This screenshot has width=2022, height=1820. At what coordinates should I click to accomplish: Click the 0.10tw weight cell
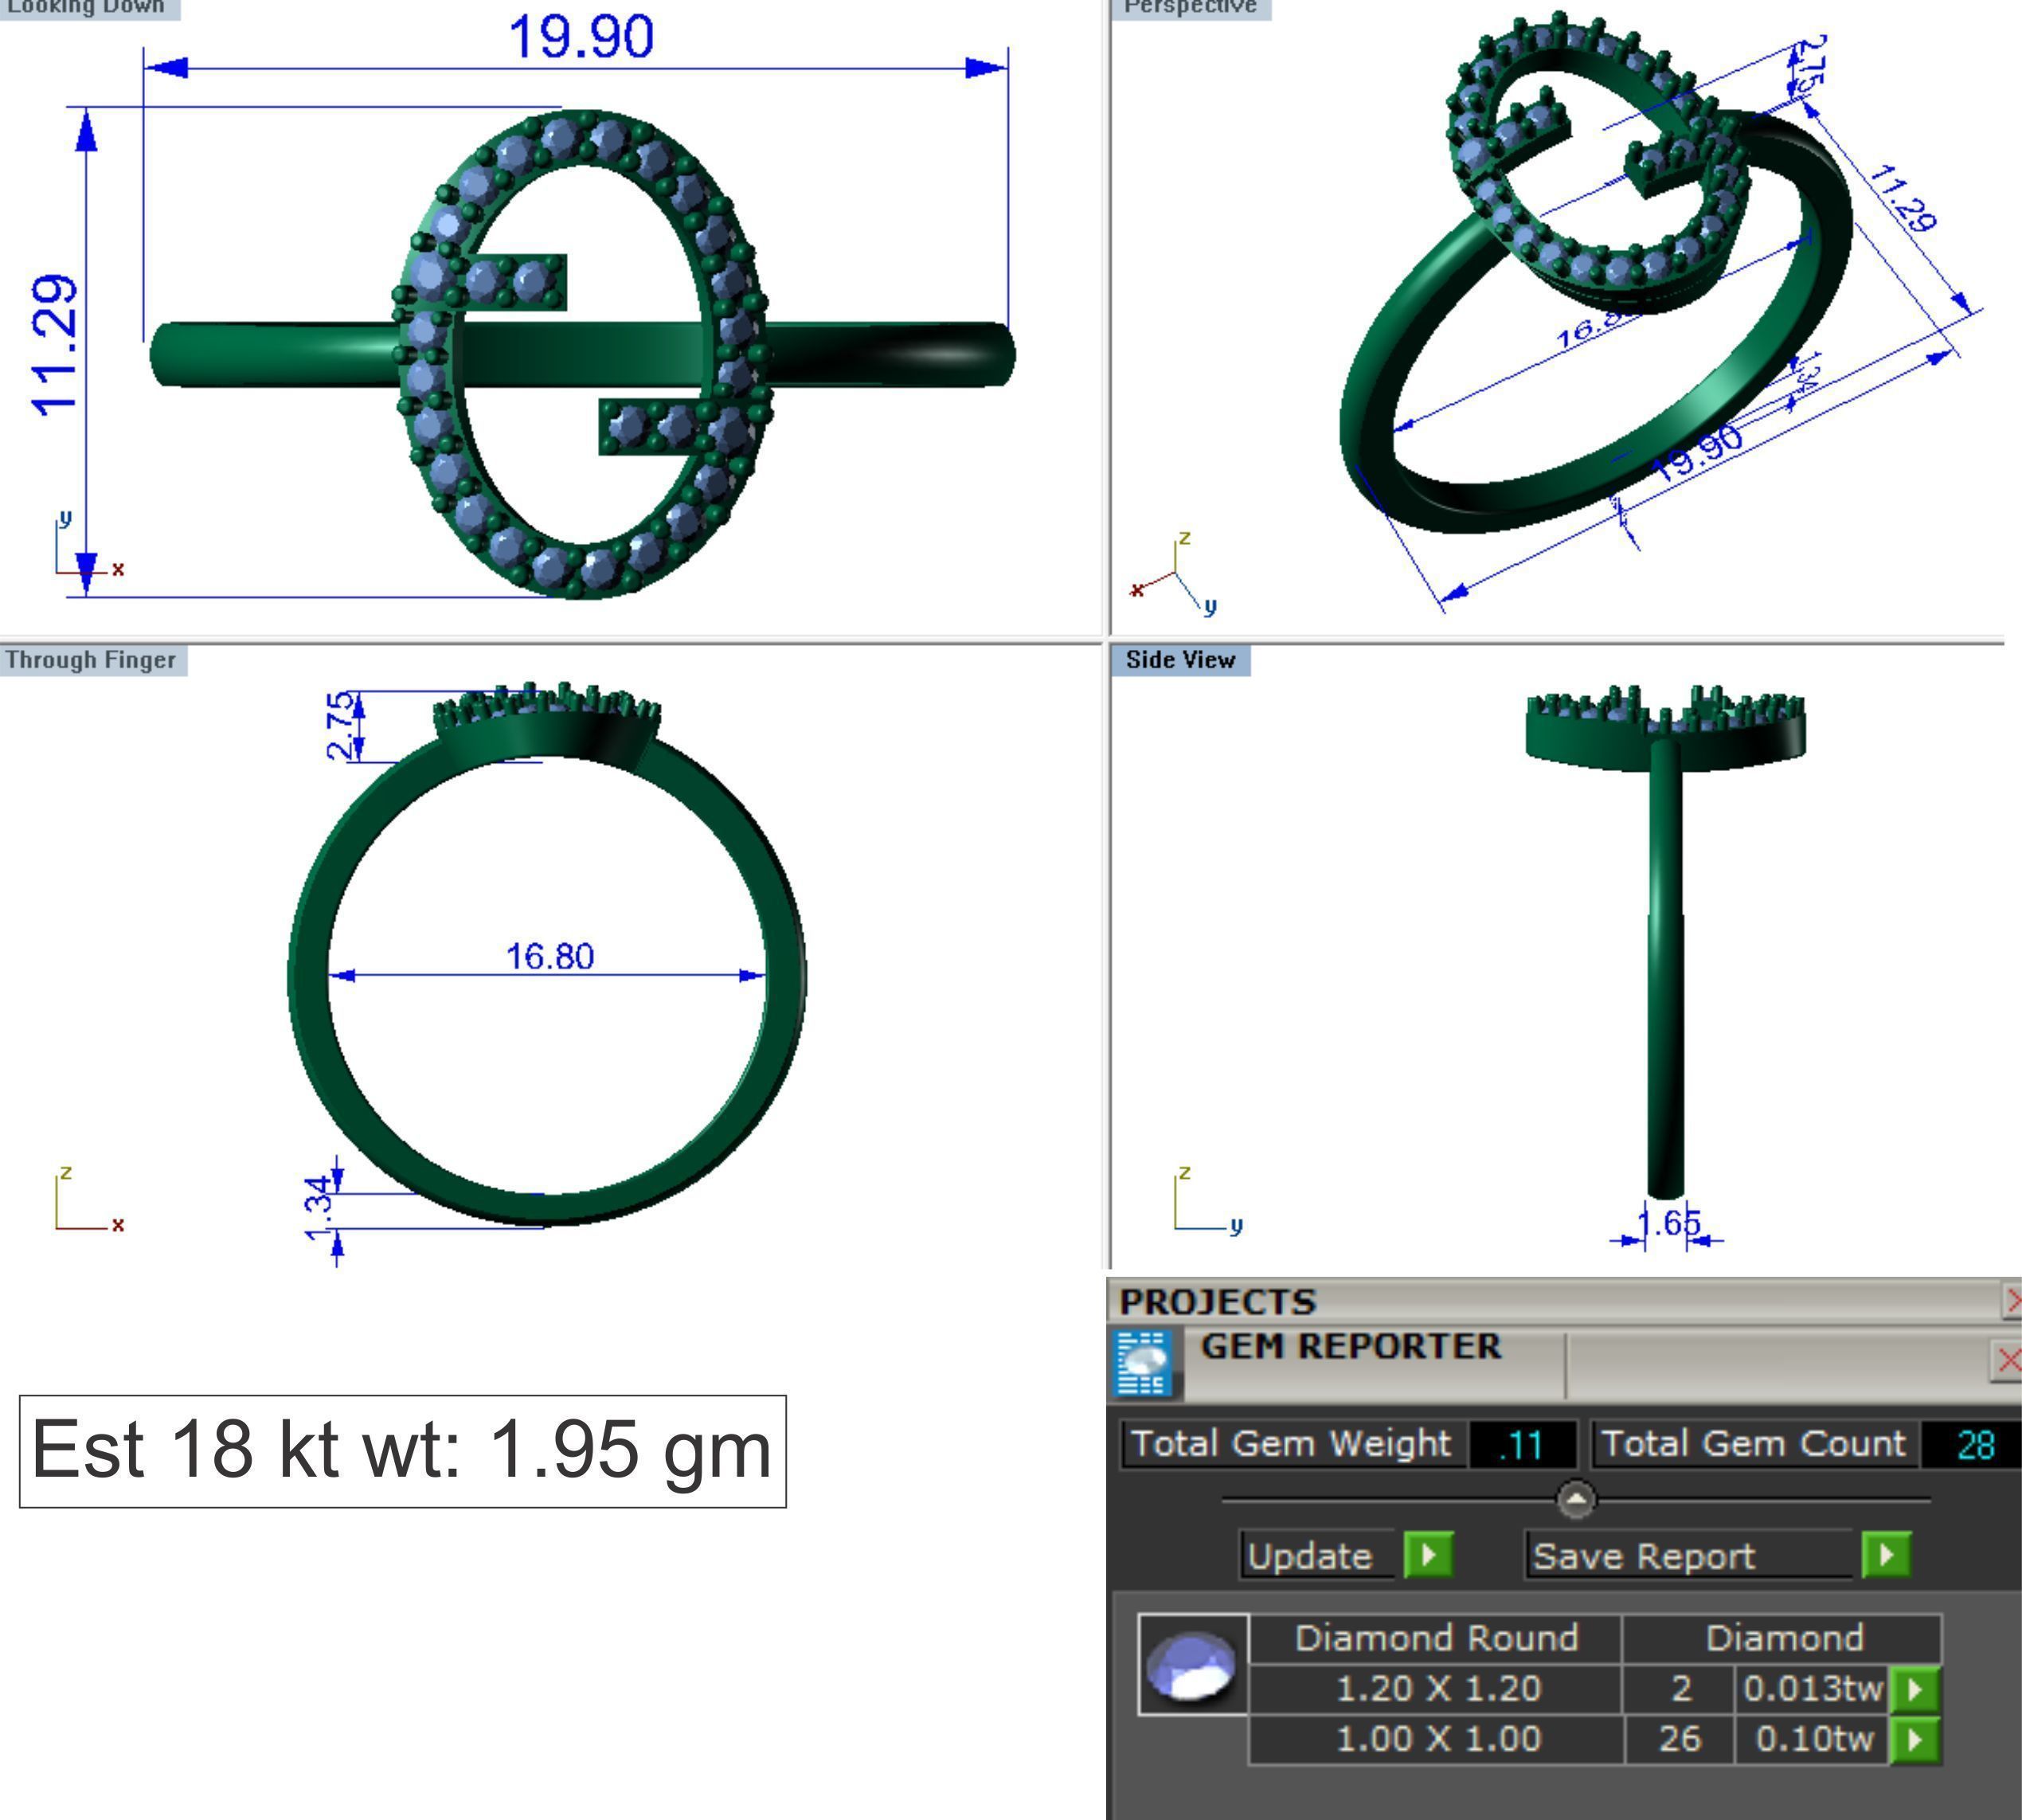tap(1813, 1739)
